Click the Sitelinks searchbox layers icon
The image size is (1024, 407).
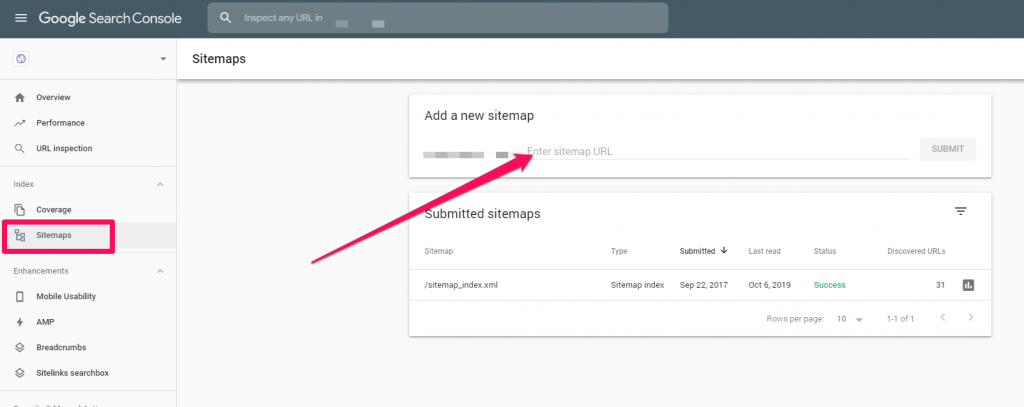[20, 373]
